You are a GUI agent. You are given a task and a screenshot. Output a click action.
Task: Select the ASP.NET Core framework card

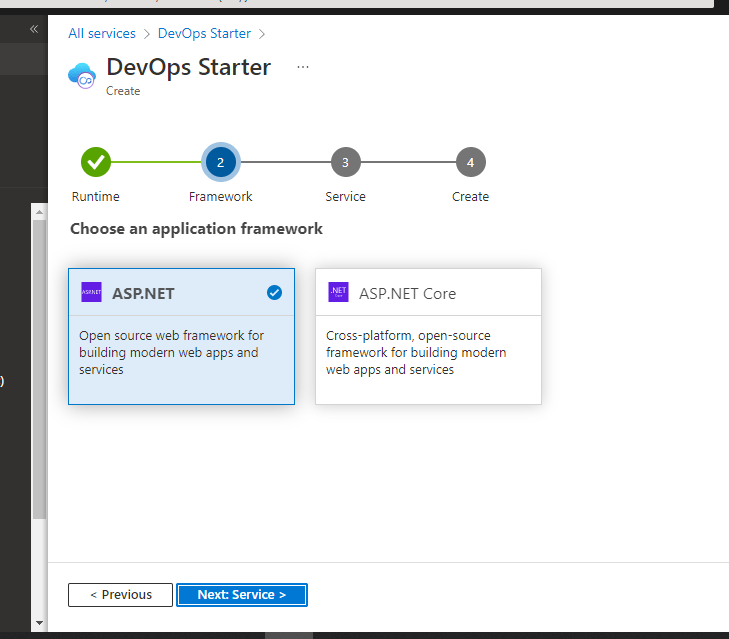click(x=428, y=336)
